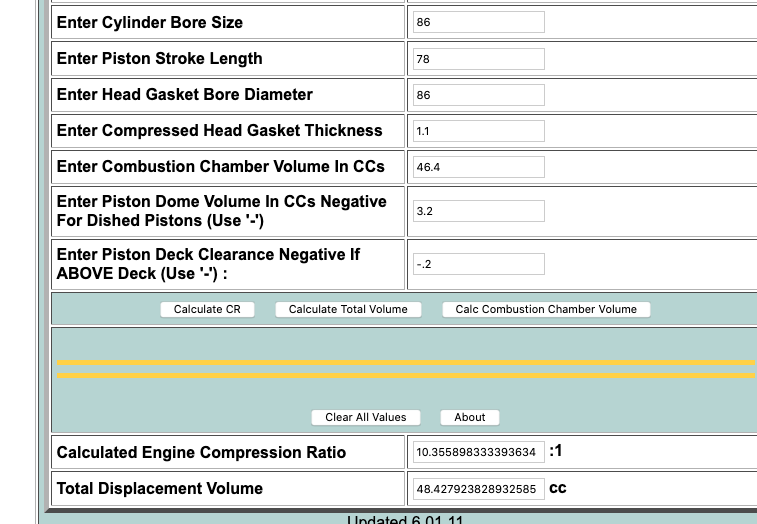The width and height of the screenshot is (757, 524).
Task: Click the 'Total Displacement Volume' label
Action: [x=160, y=489]
